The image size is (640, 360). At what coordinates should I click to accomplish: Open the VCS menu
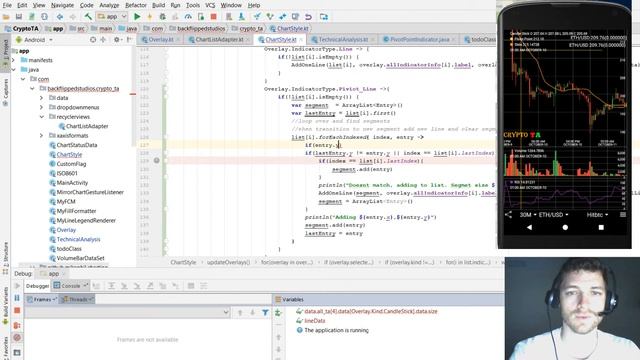210,5
